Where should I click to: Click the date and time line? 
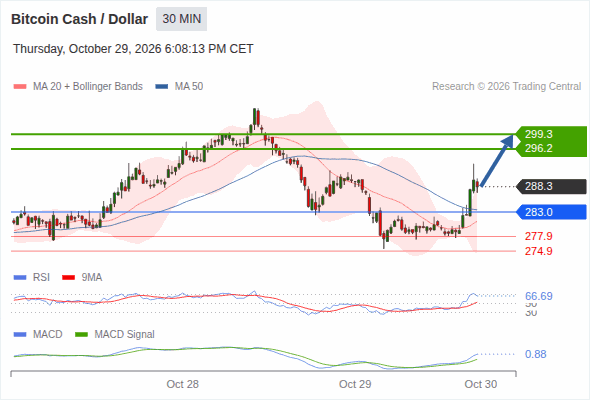coord(133,49)
